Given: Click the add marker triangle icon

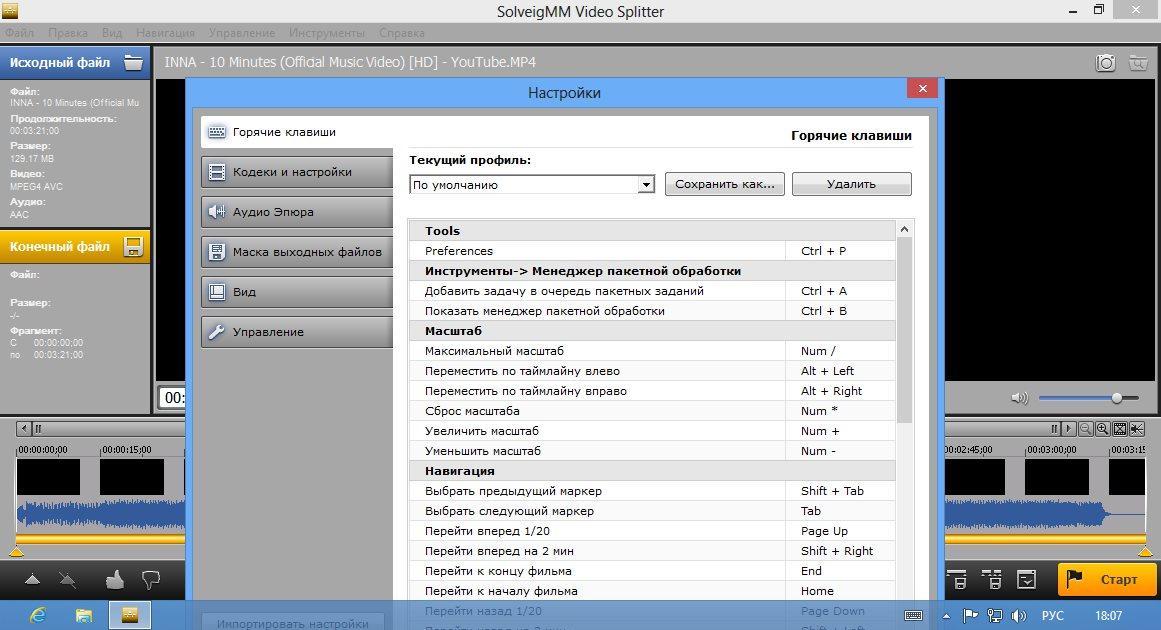Looking at the screenshot, I should pyautogui.click(x=33, y=579).
